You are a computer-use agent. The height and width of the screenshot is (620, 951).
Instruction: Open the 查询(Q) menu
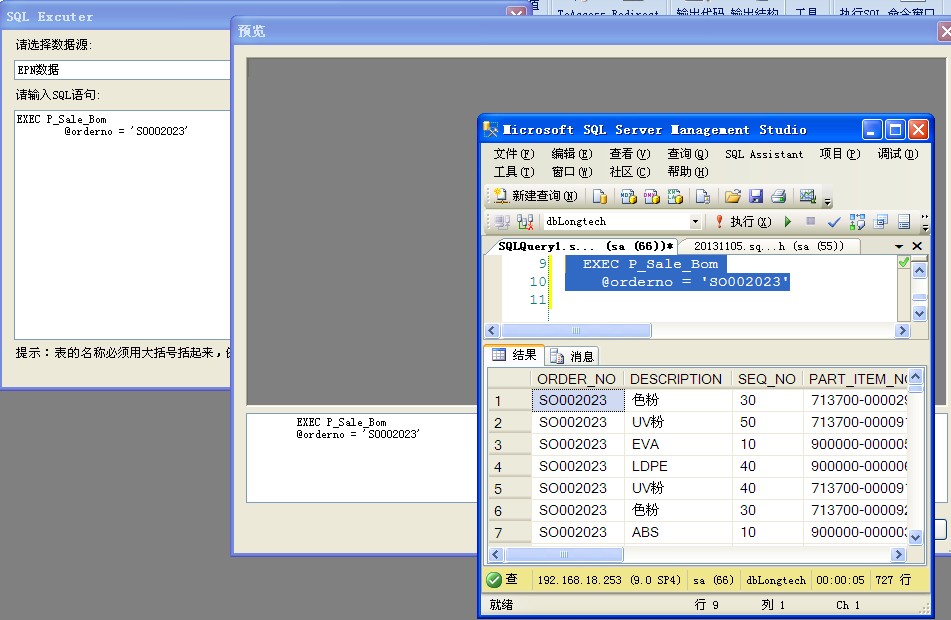[688, 154]
